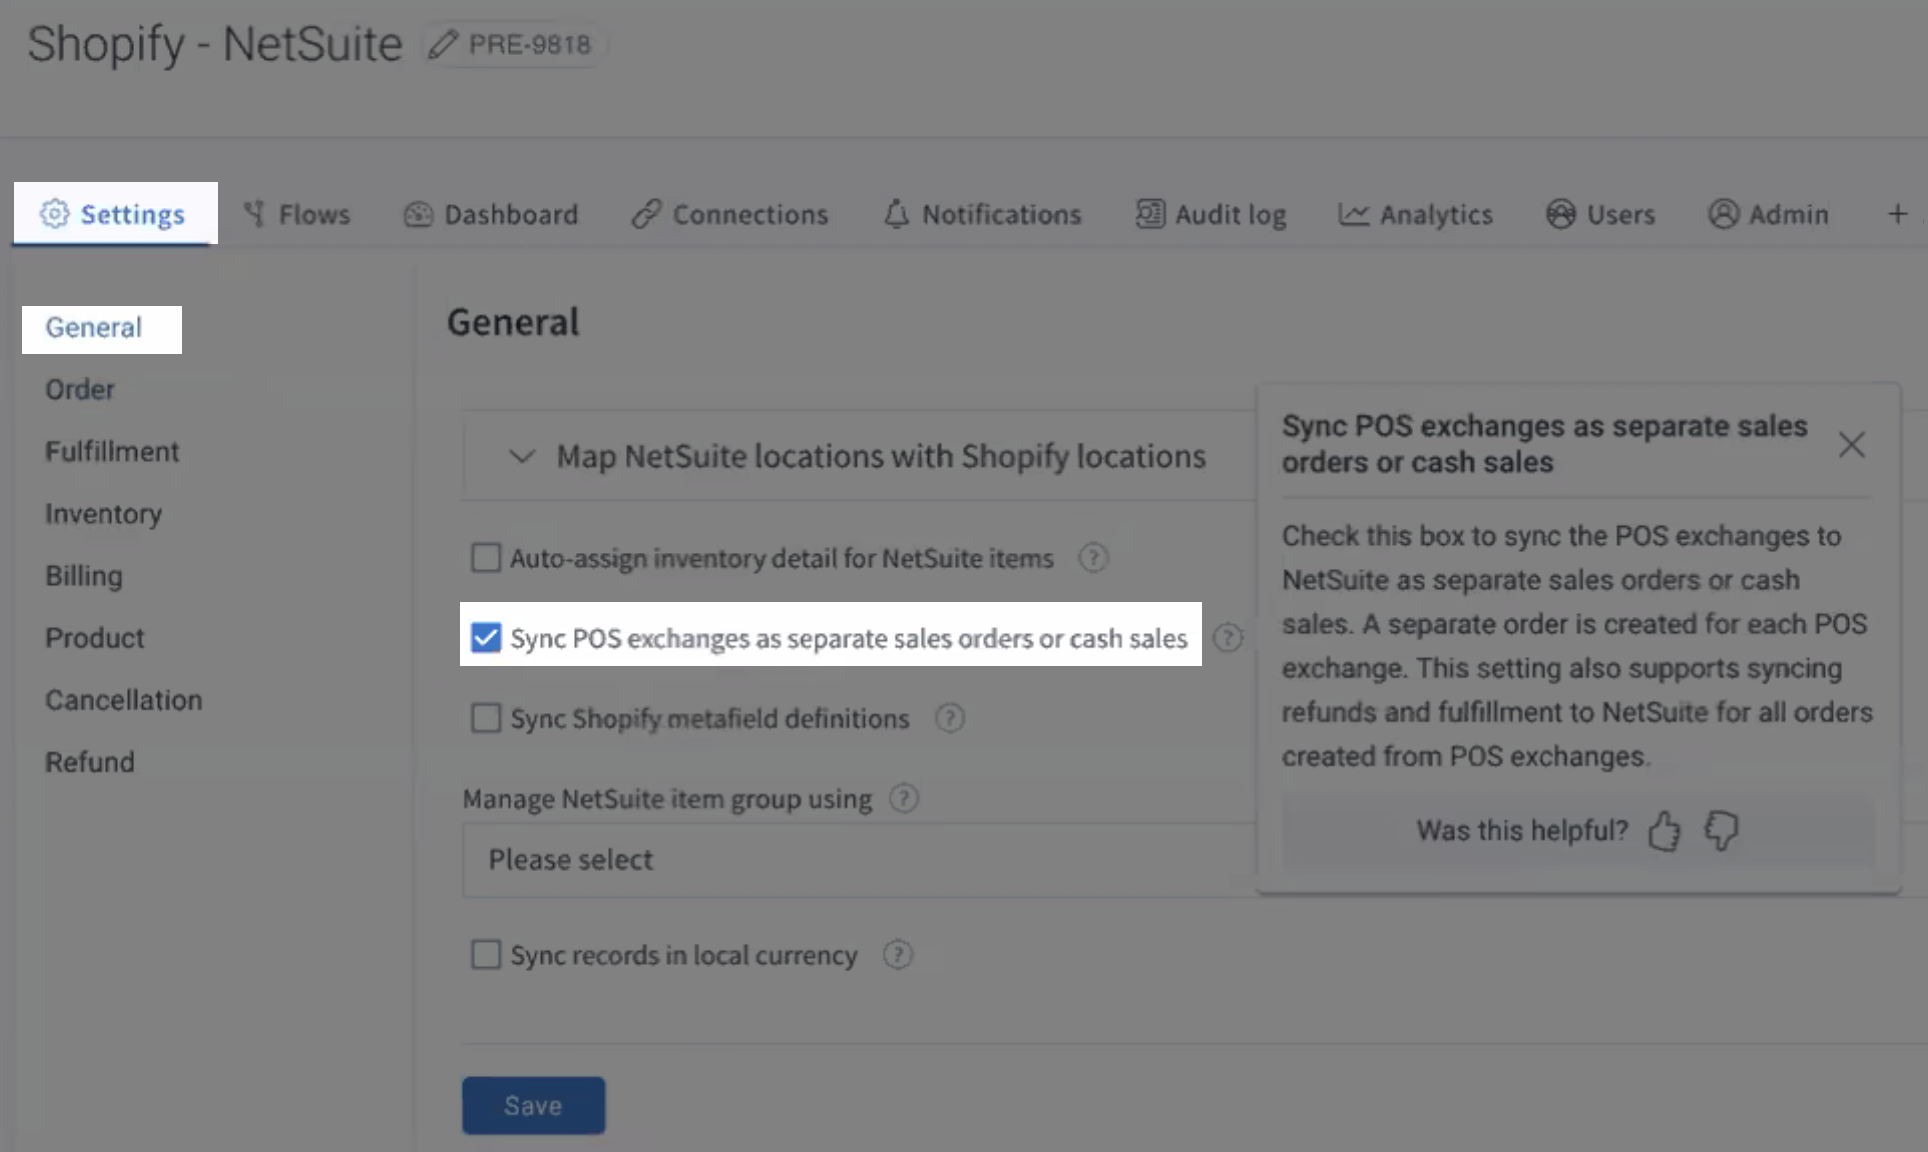Click the plus icon after Admin tab
Viewport: 1928px width, 1152px height.
tap(1897, 214)
